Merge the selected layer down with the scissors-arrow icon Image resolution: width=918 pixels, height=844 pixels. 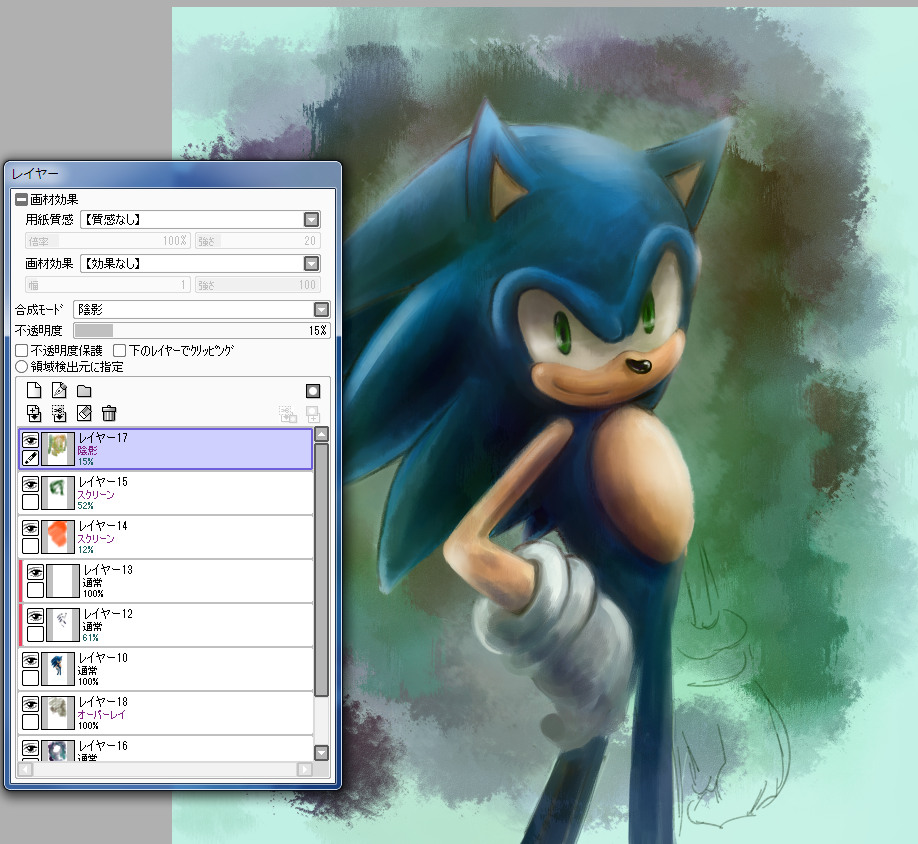click(x=59, y=413)
